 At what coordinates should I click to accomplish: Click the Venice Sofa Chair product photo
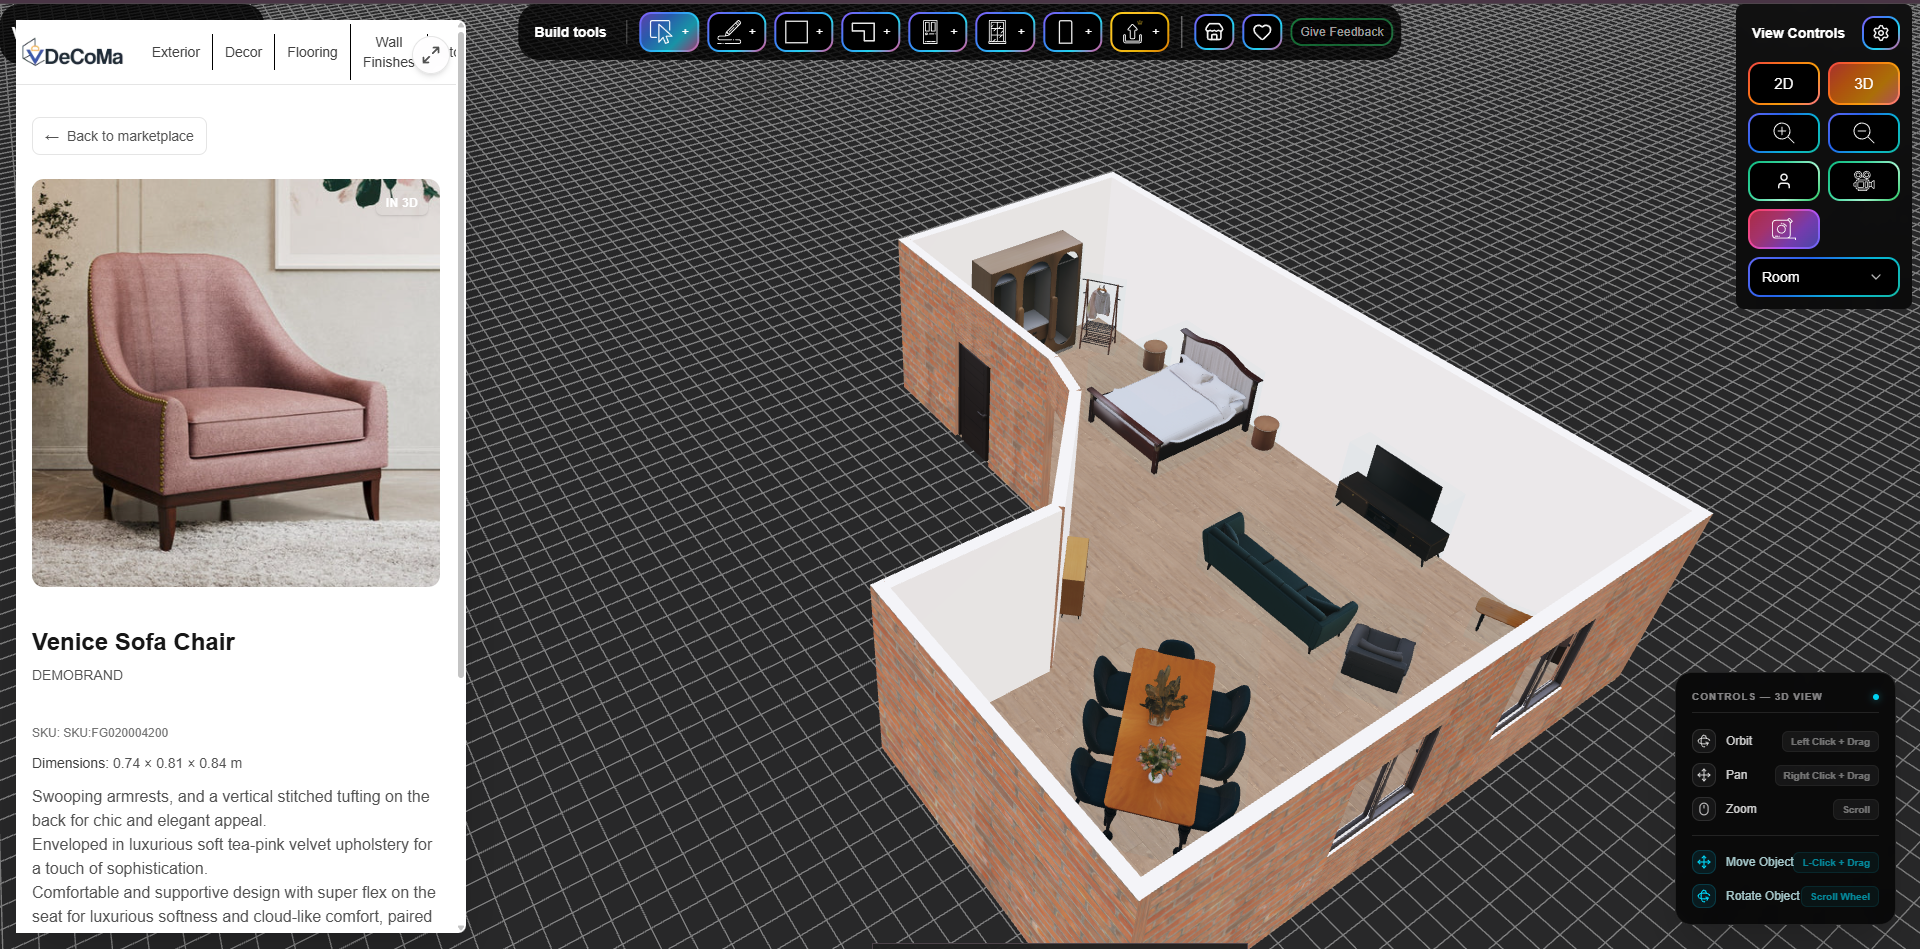pos(236,383)
